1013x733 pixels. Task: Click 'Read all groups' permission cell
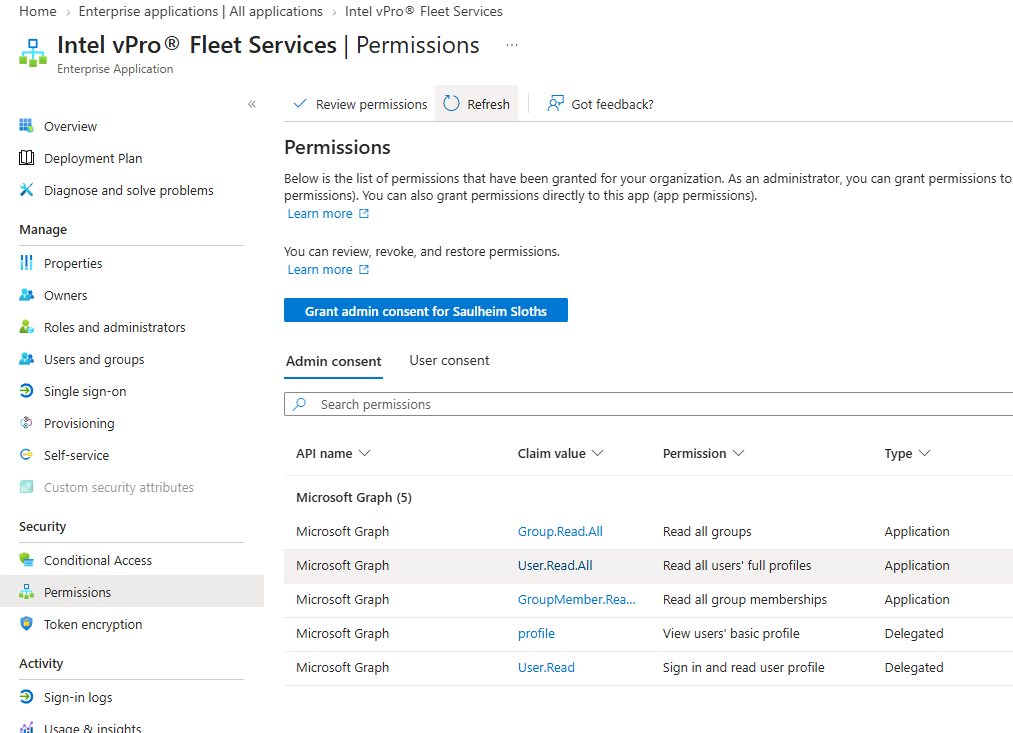(707, 532)
